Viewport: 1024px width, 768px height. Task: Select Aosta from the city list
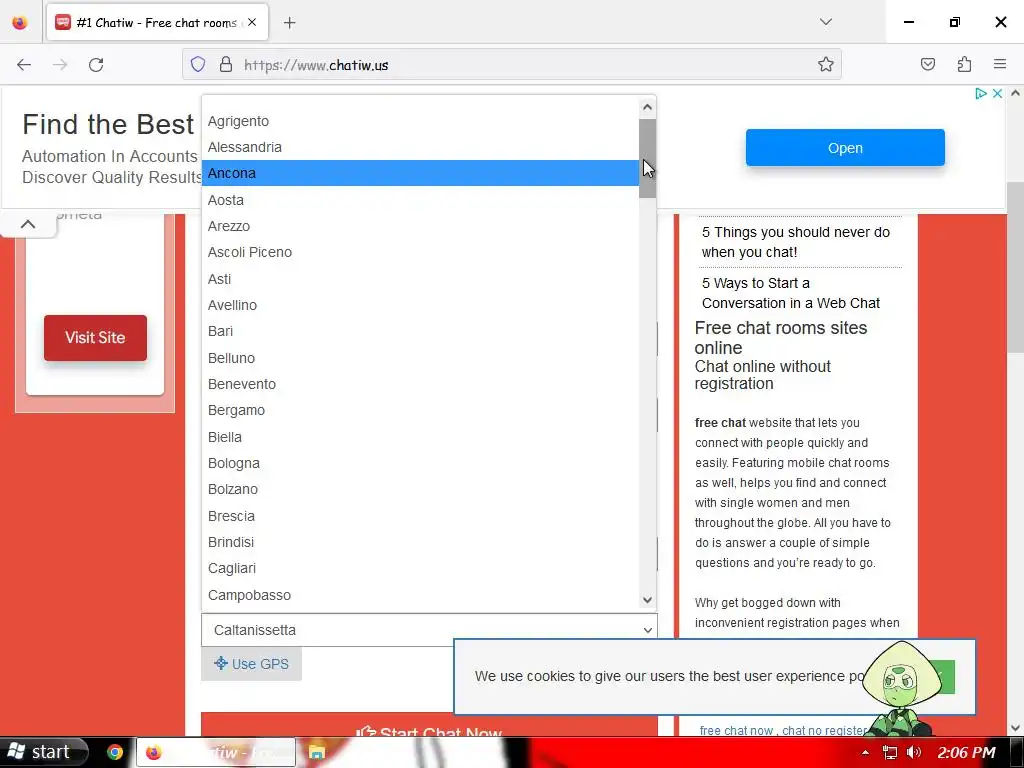421,200
